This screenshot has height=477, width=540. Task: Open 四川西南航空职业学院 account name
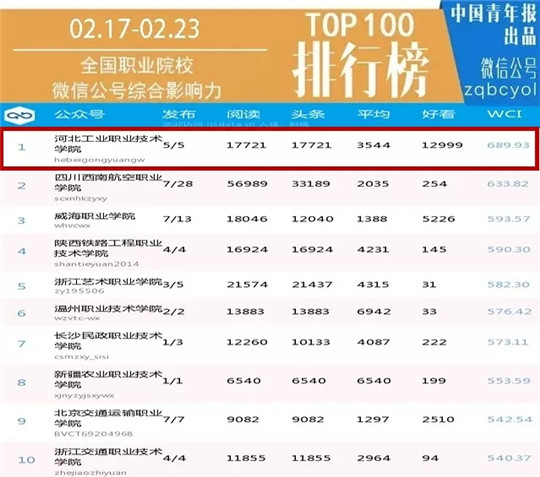[x=108, y=183]
